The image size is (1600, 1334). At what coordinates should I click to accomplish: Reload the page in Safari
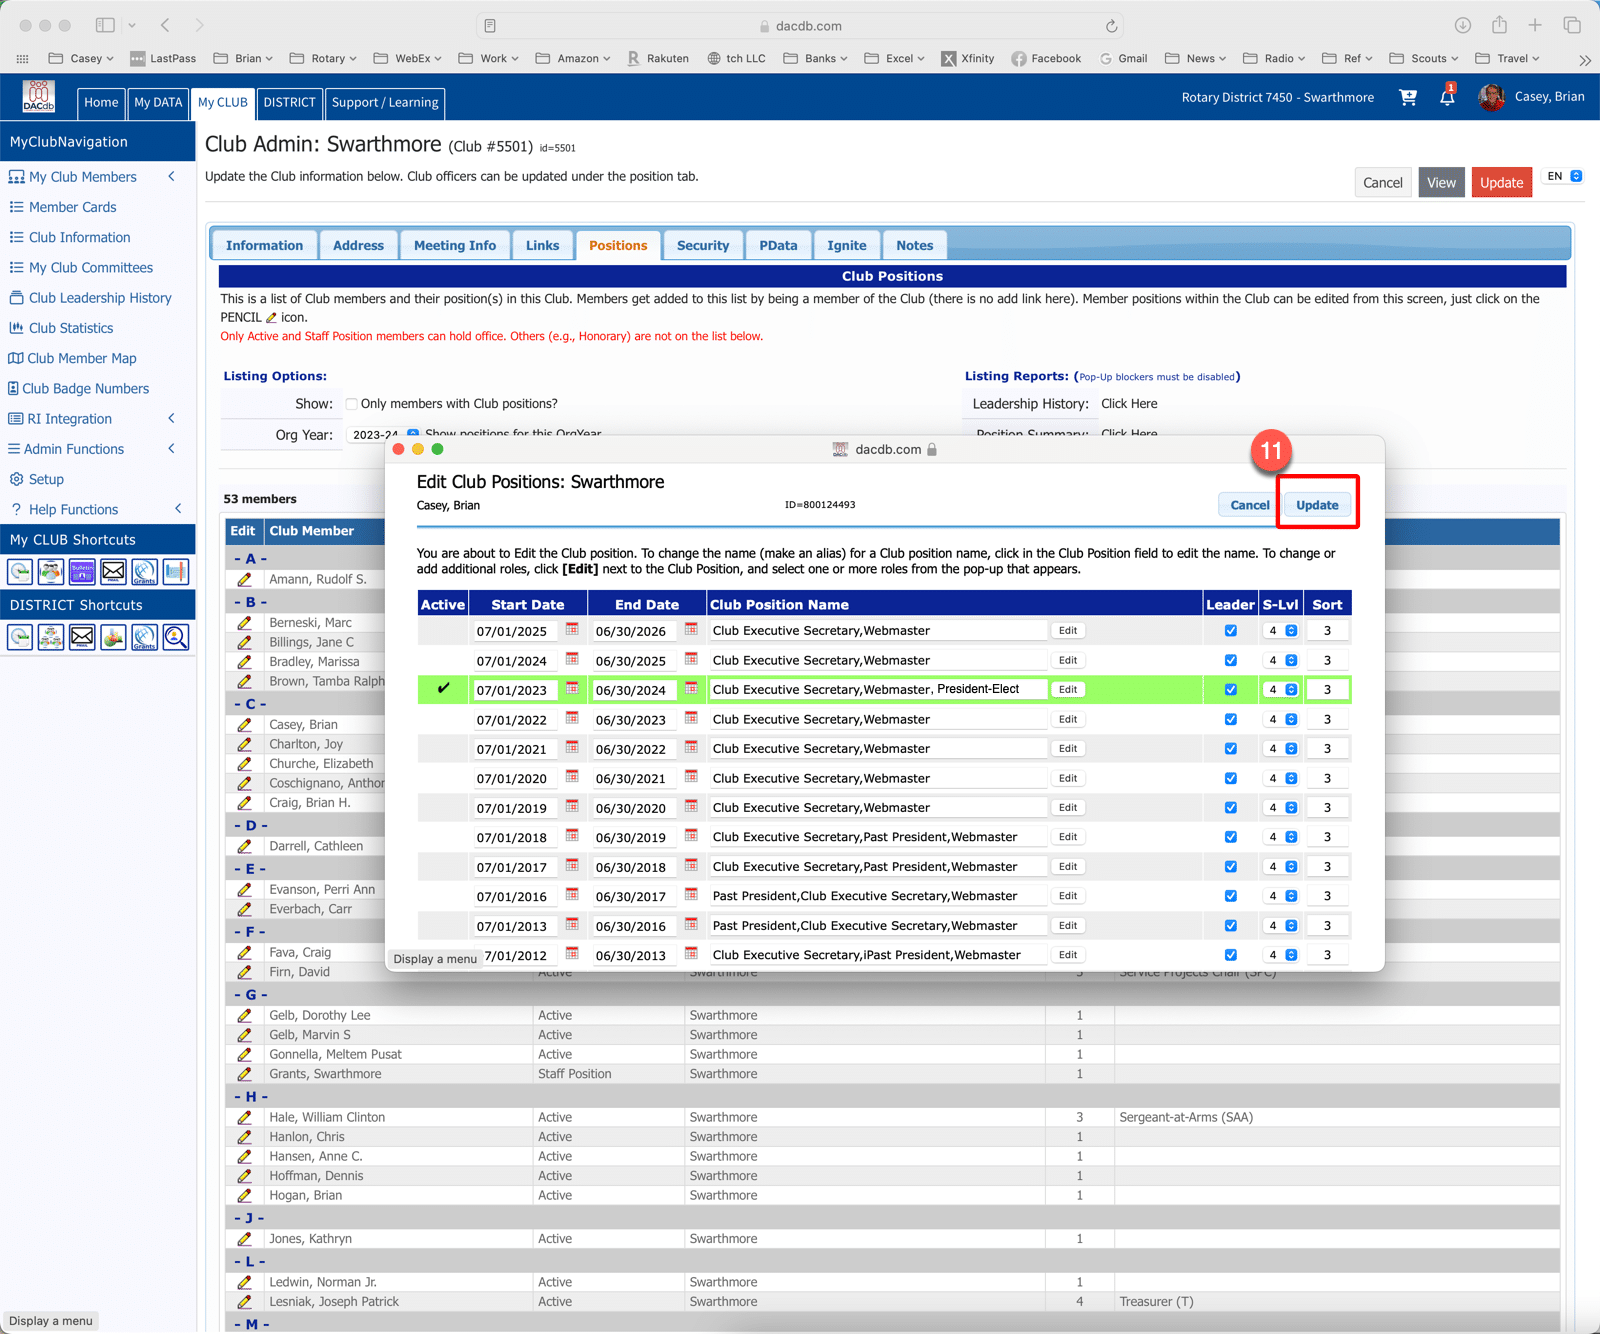(x=1111, y=26)
